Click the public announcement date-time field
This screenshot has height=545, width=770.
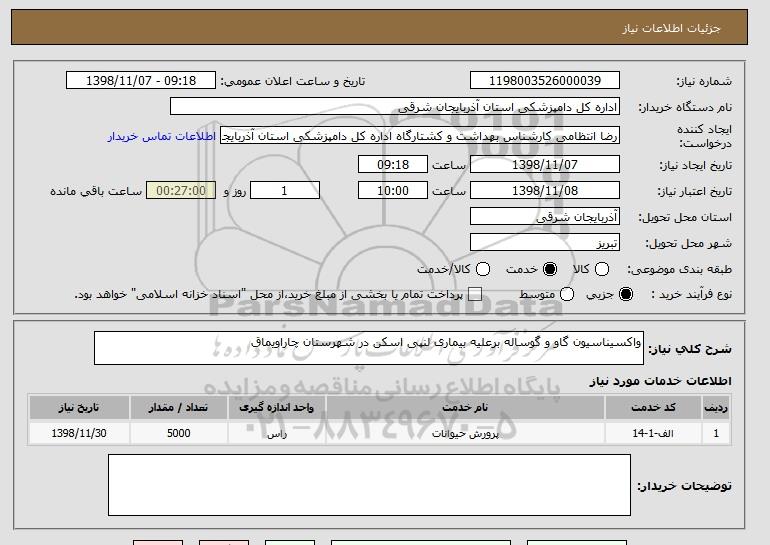141,81
